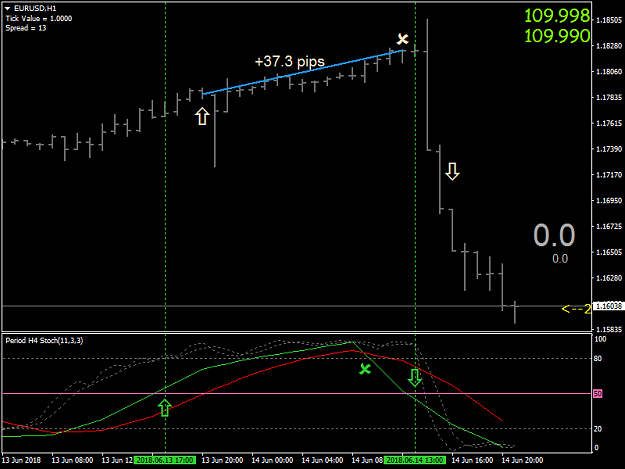Screen dimensions: 625x469
Task: Click the 1.17390 price scale label
Action: [x=609, y=149]
